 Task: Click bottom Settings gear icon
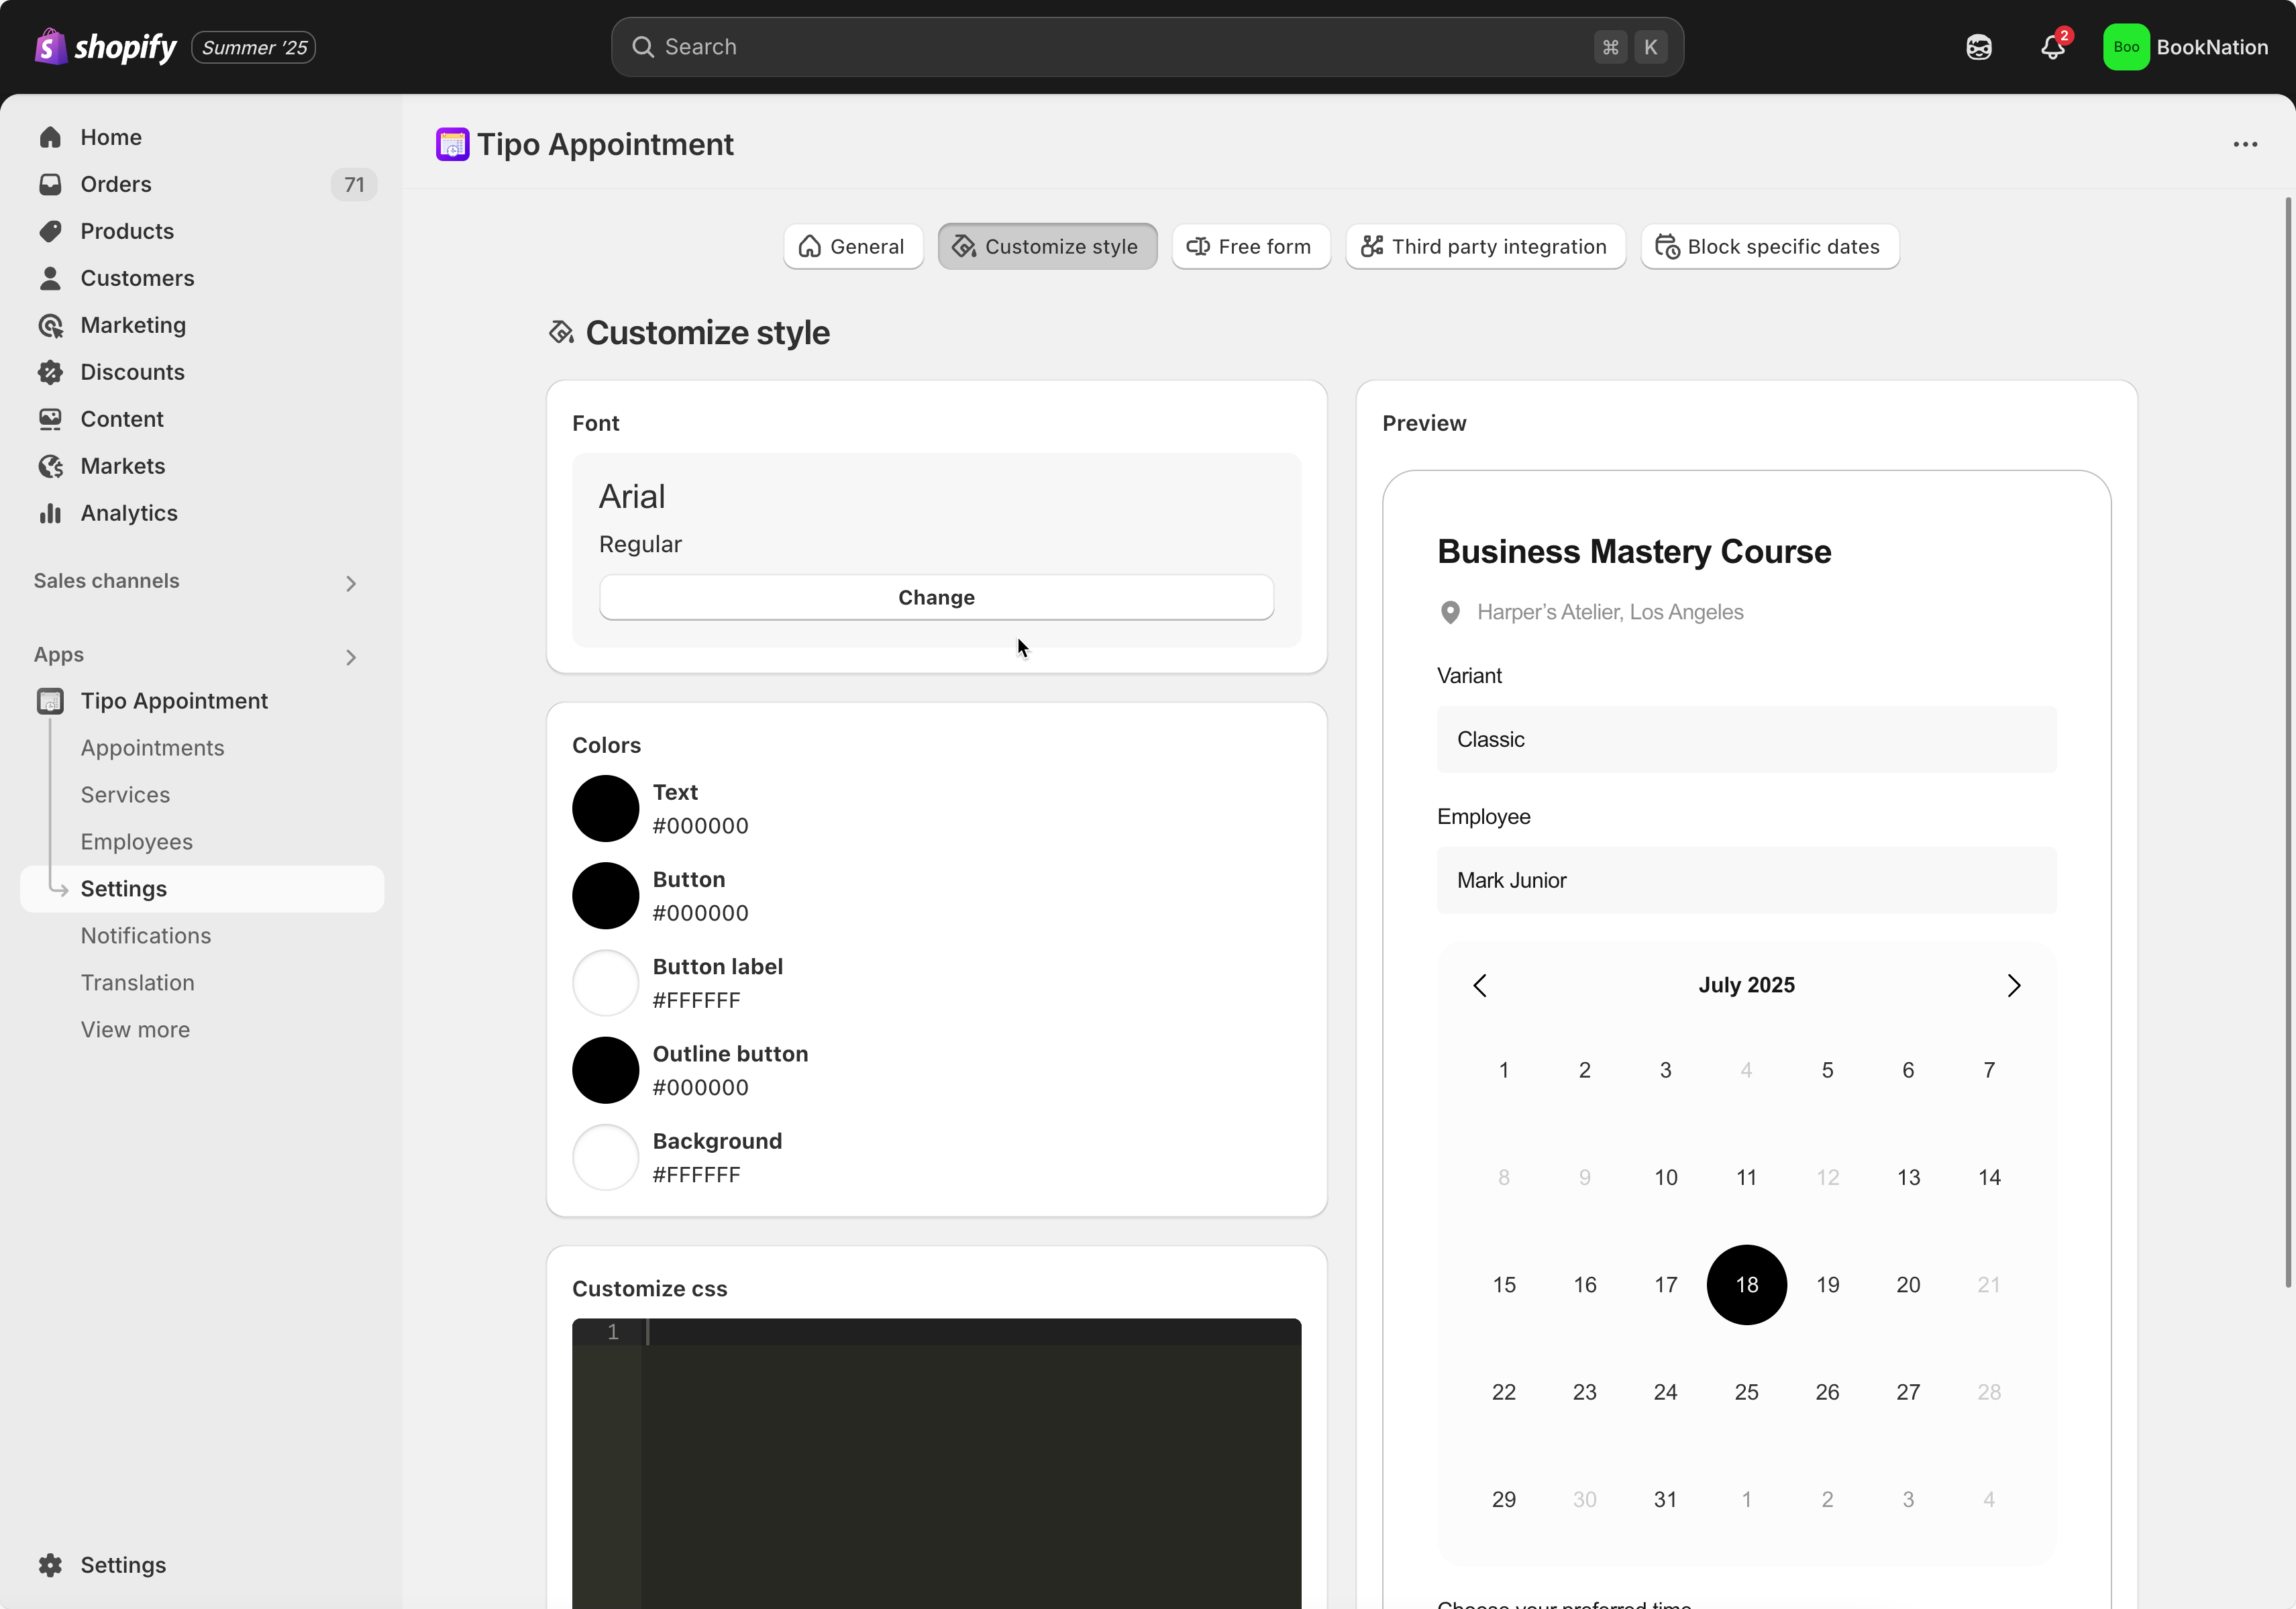50,1564
